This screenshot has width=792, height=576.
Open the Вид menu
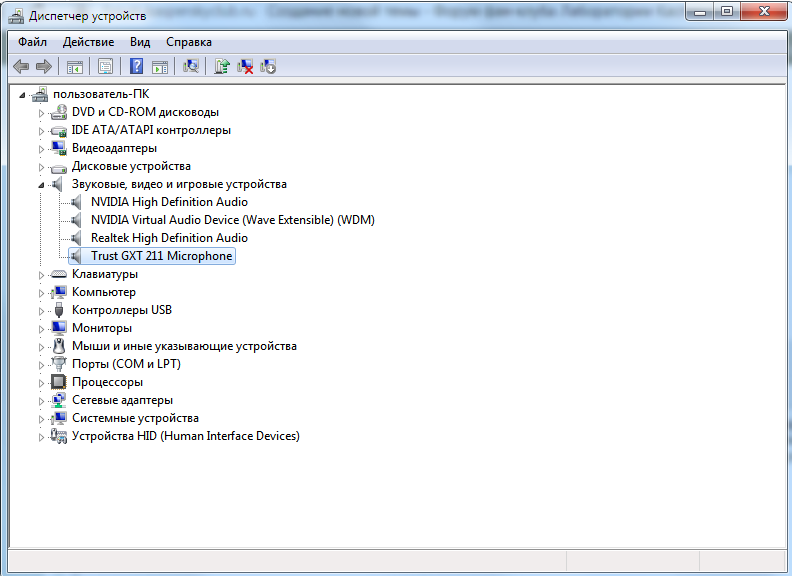pyautogui.click(x=140, y=42)
